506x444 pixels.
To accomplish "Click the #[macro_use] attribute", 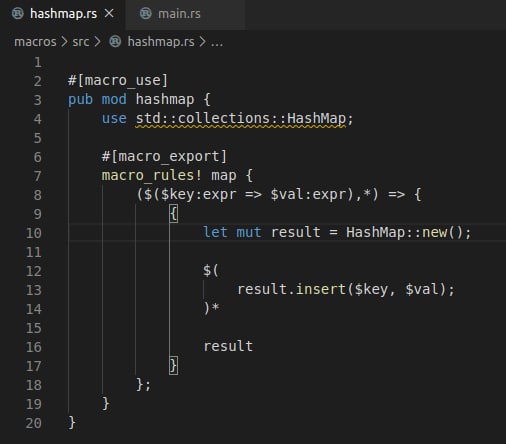I will coord(118,81).
